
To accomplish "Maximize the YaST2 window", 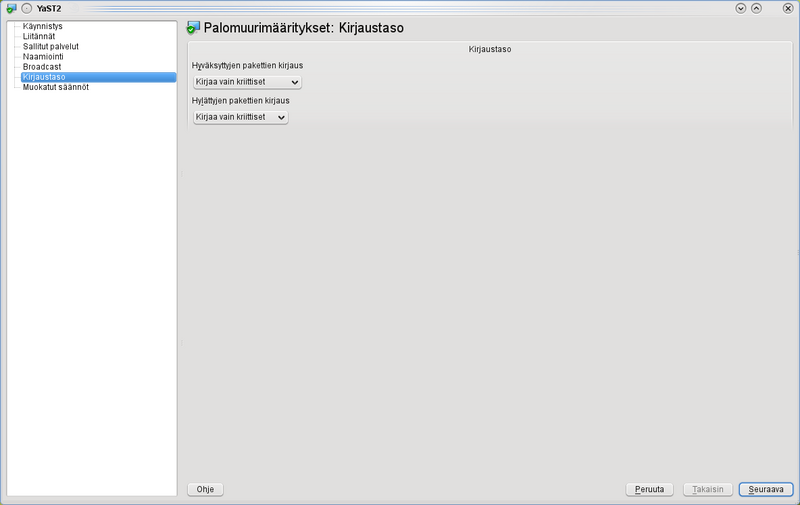I will 757,8.
